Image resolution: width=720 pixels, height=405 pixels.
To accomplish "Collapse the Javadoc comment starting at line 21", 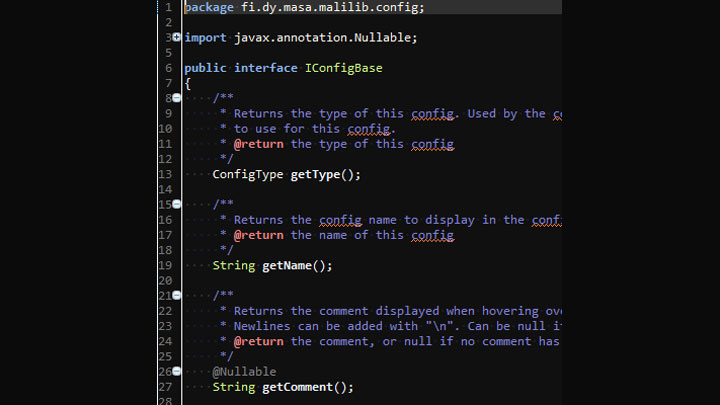I will 177,296.
